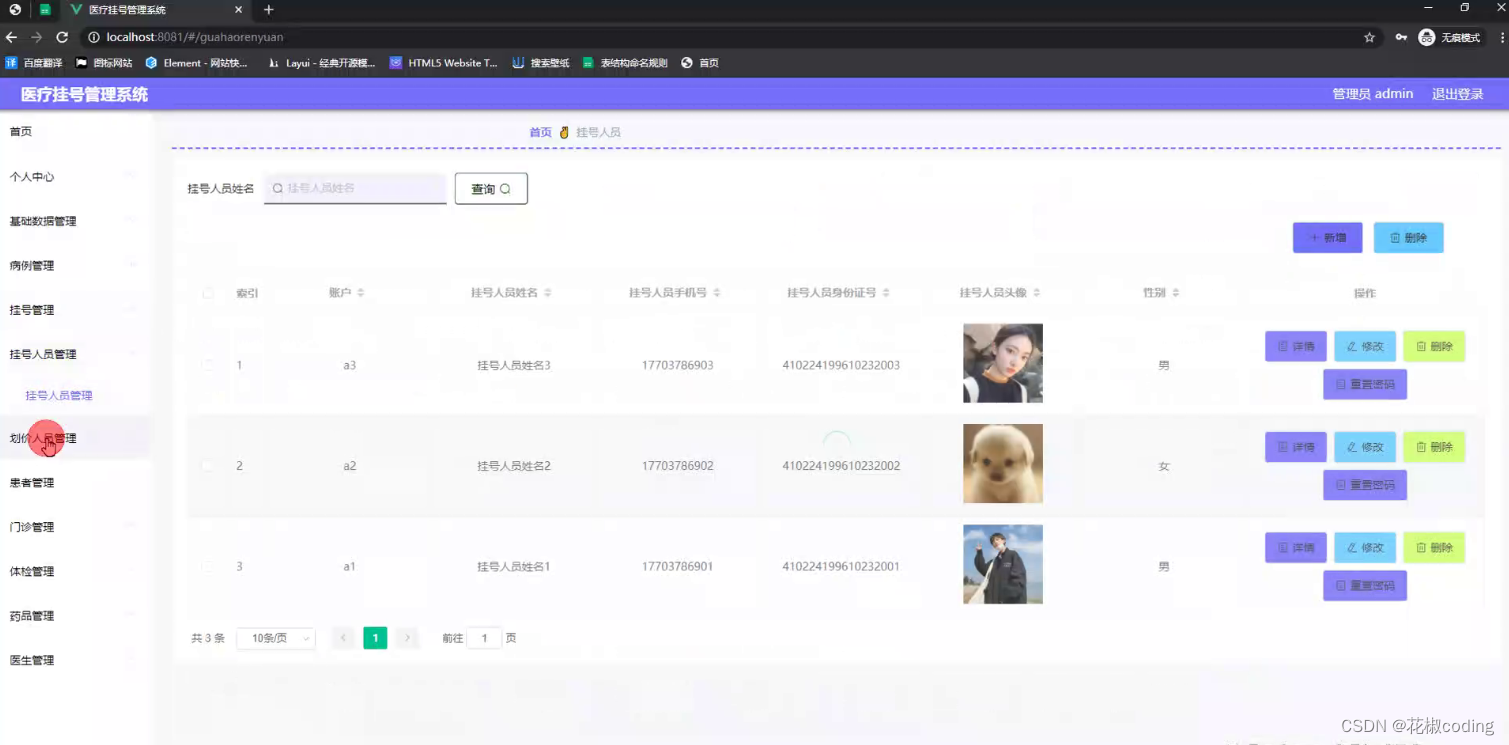Click the password key icon in address bar
The width and height of the screenshot is (1509, 745).
1401,37
